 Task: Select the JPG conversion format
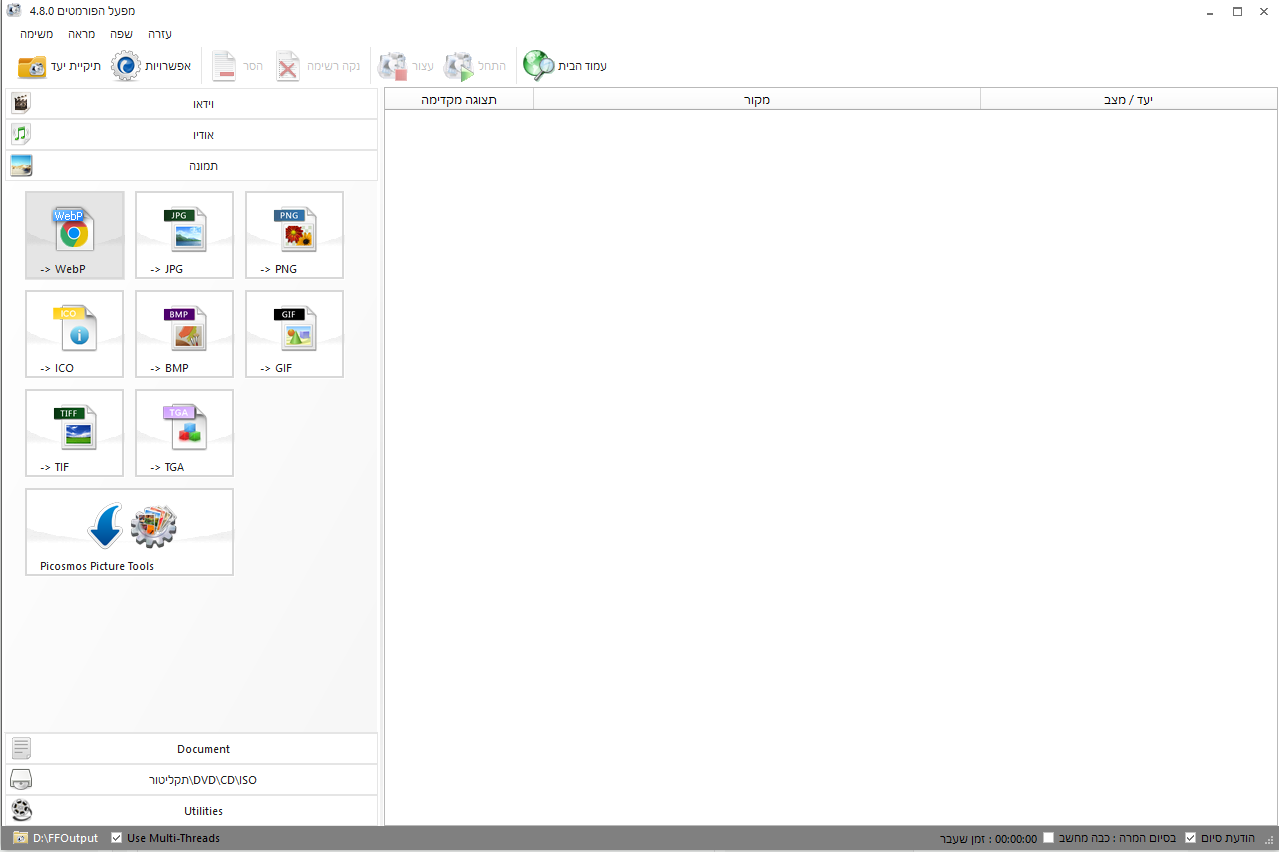pos(185,235)
